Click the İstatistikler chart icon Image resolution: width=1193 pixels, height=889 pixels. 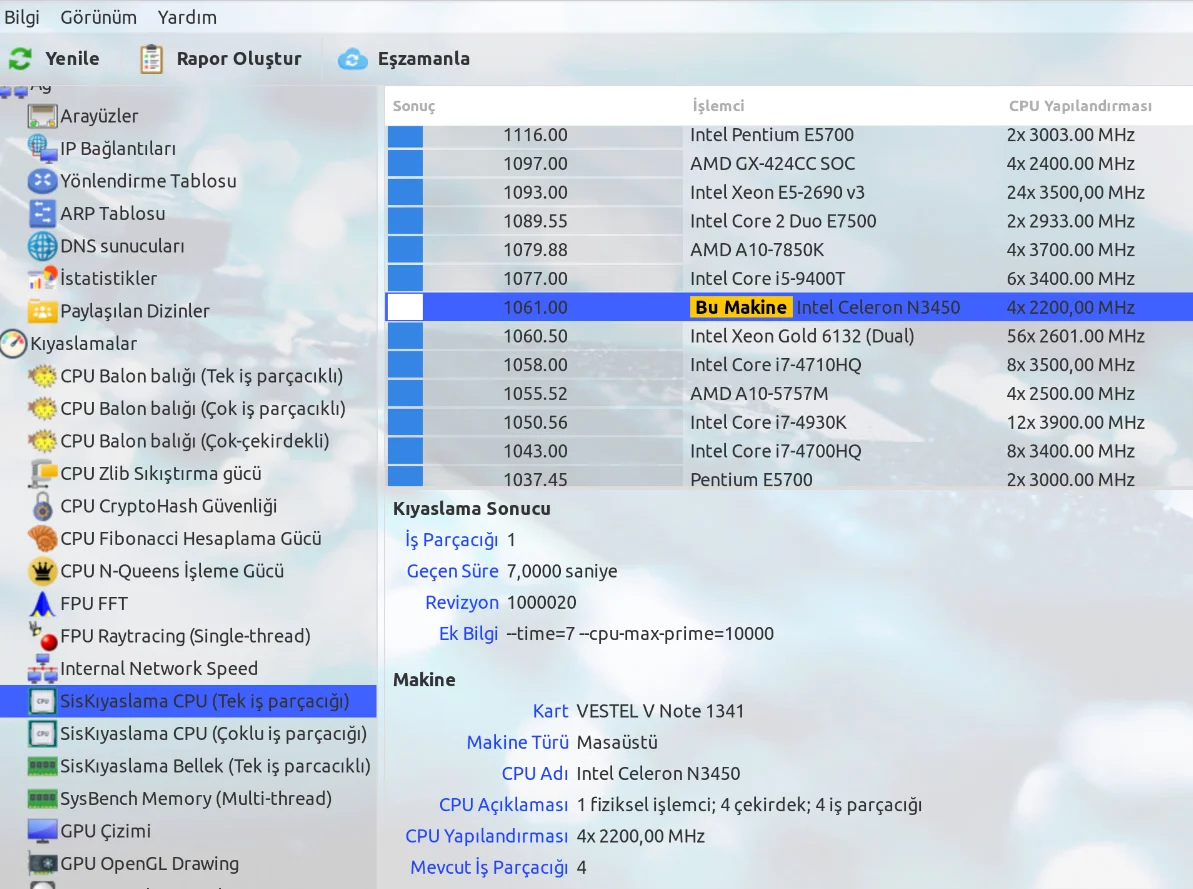[43, 279]
